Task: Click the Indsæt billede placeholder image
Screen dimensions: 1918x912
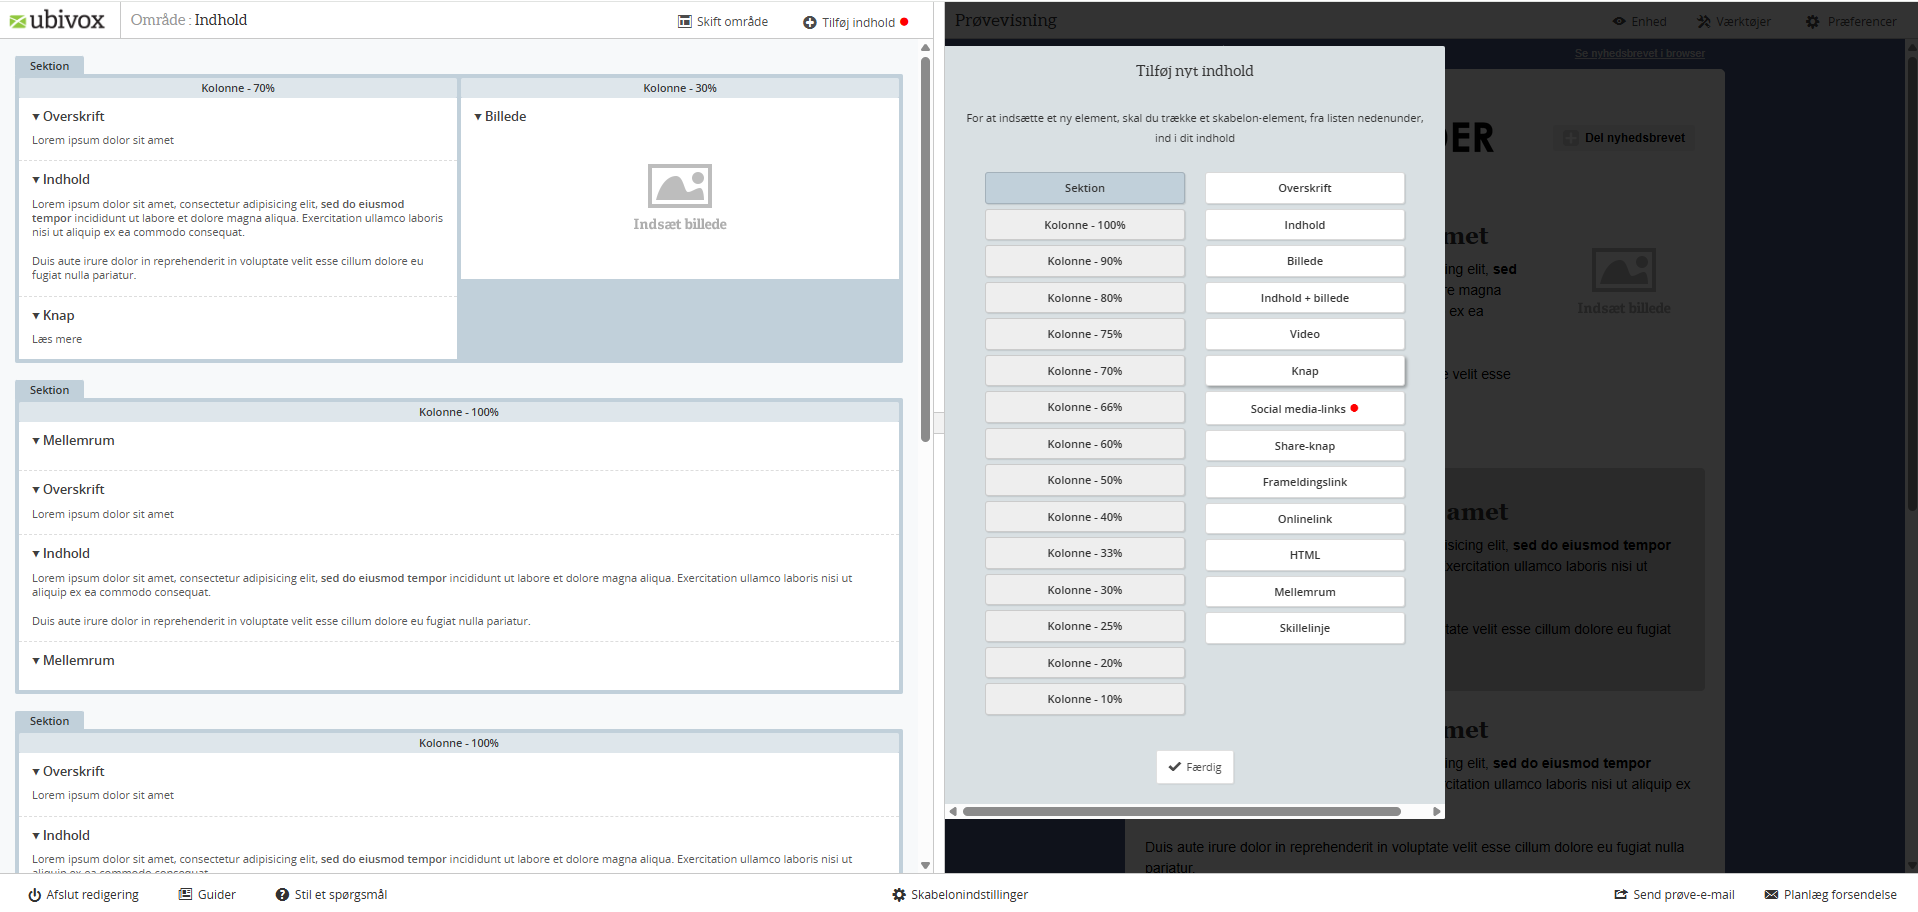Action: point(680,186)
